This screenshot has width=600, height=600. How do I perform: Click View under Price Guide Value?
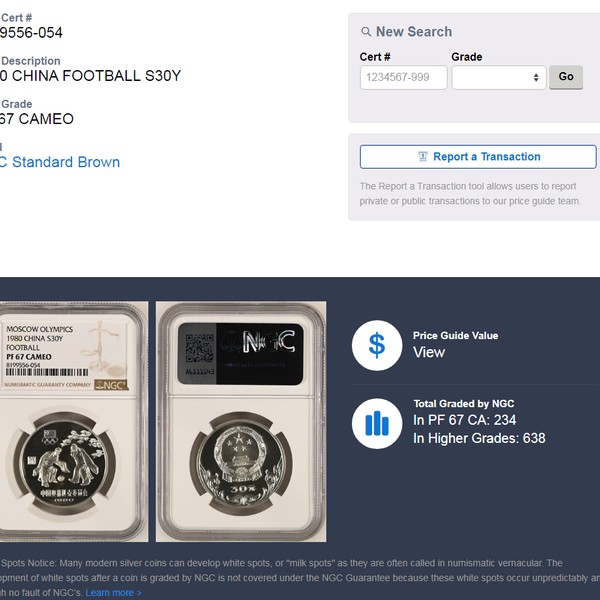pos(429,352)
